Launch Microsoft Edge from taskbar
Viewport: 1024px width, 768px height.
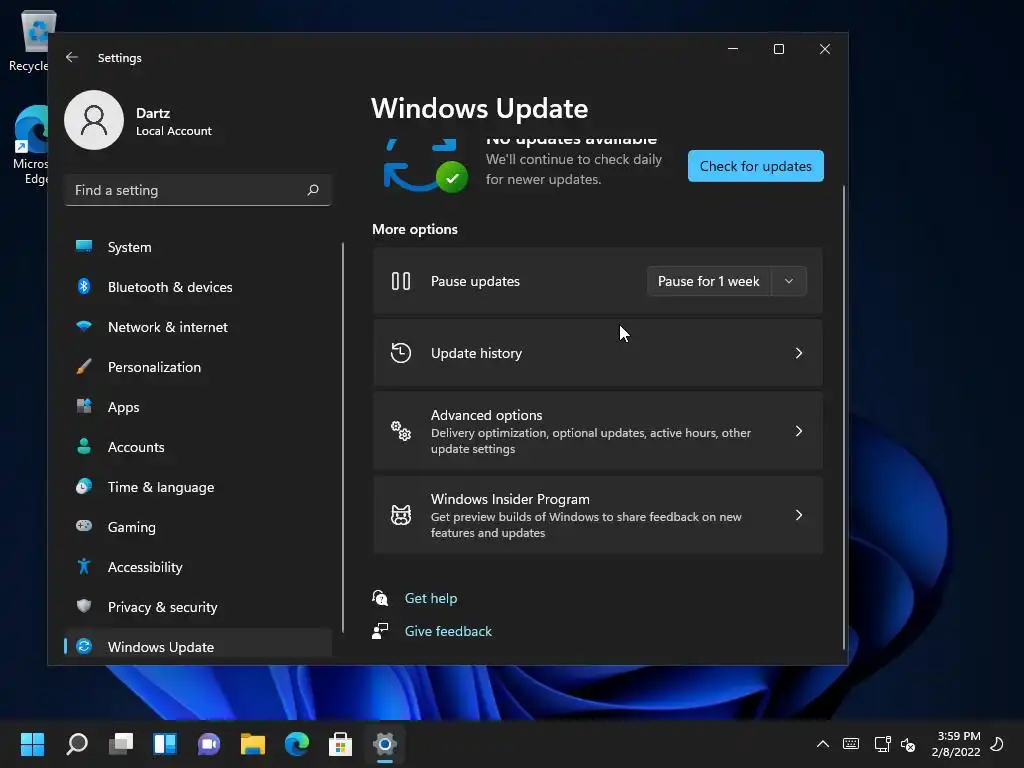pos(296,743)
